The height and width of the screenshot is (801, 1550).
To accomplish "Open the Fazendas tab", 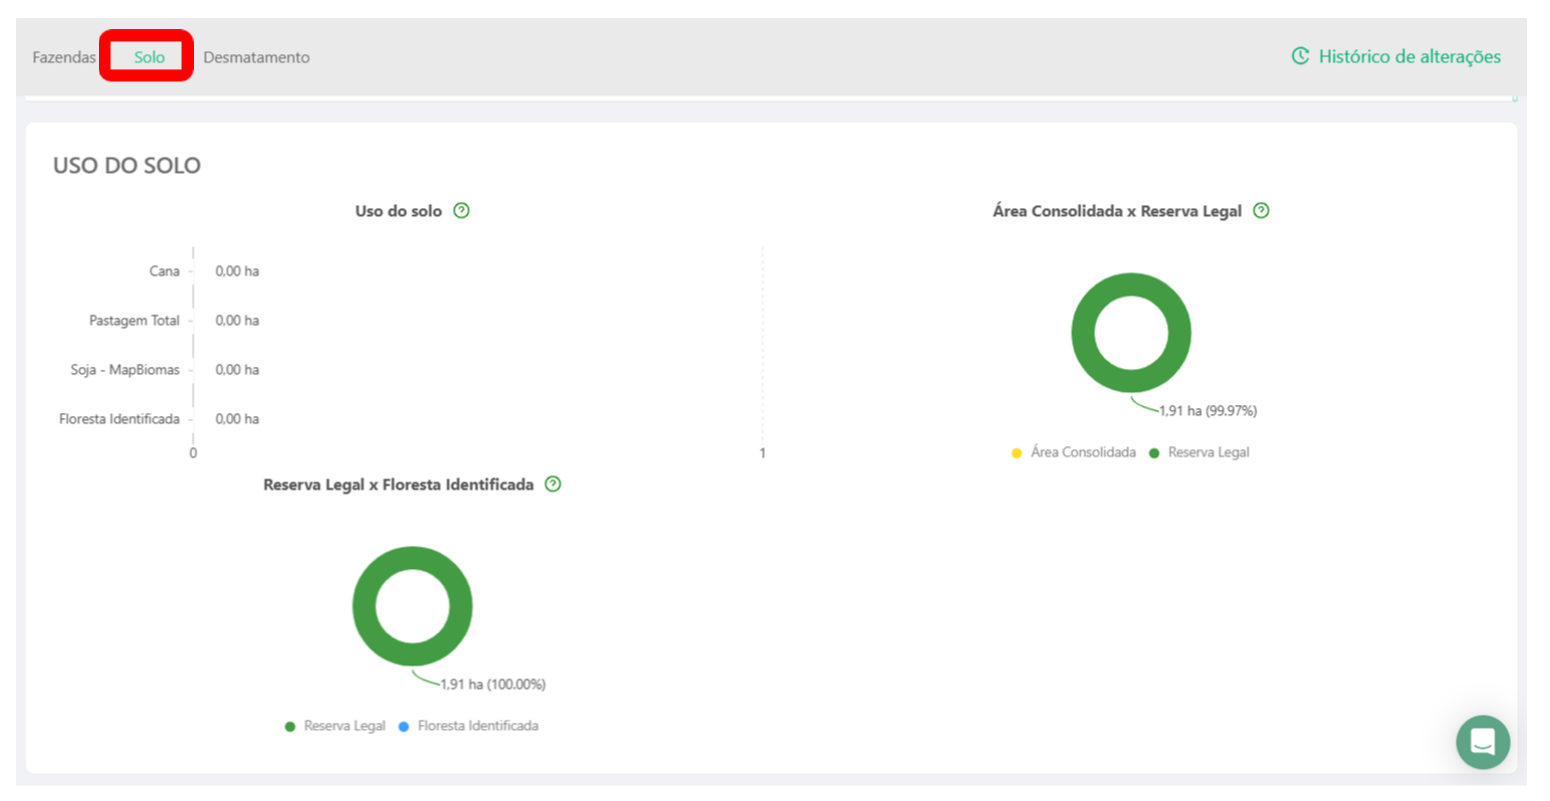I will (x=64, y=57).
